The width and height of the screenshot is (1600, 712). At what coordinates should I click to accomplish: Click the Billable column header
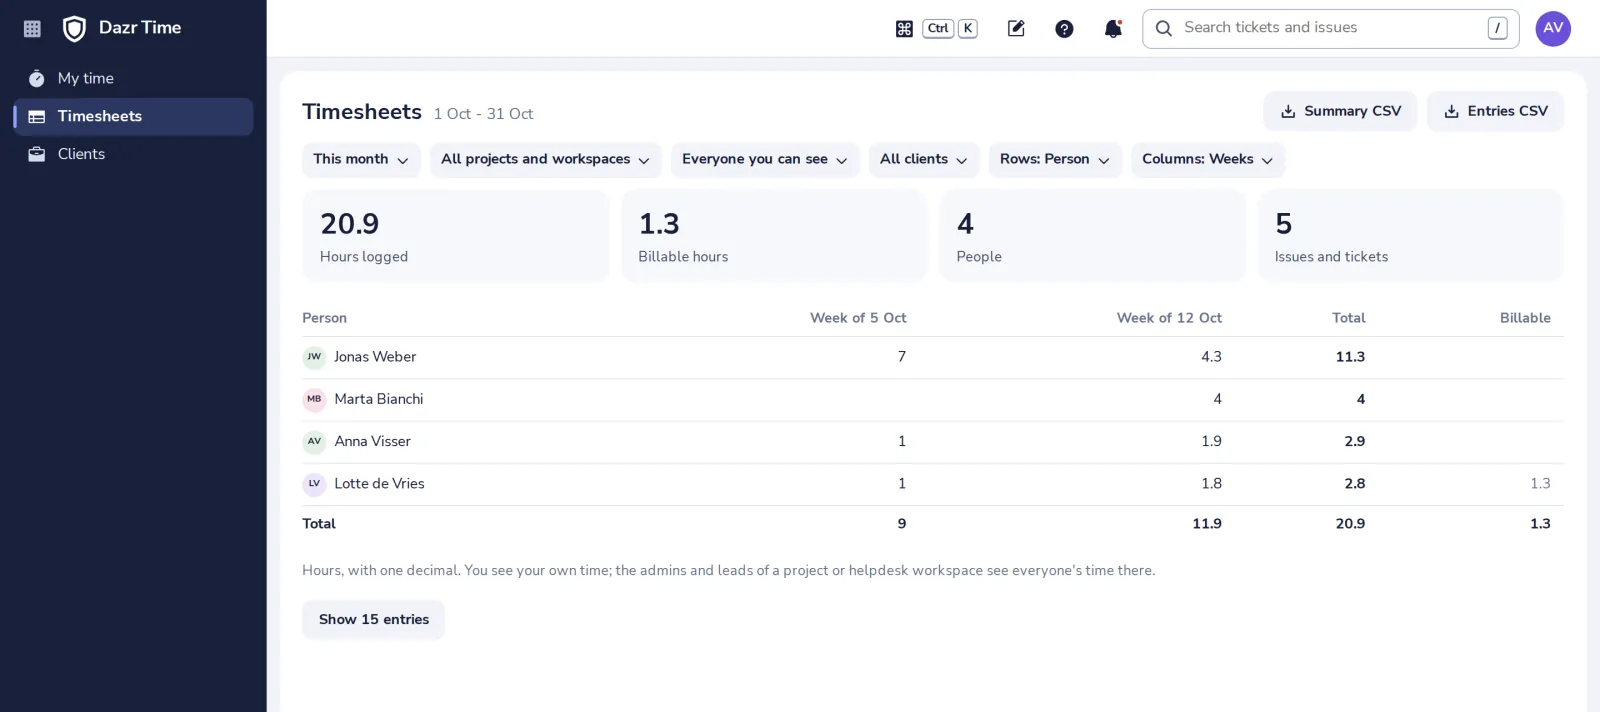coord(1525,318)
